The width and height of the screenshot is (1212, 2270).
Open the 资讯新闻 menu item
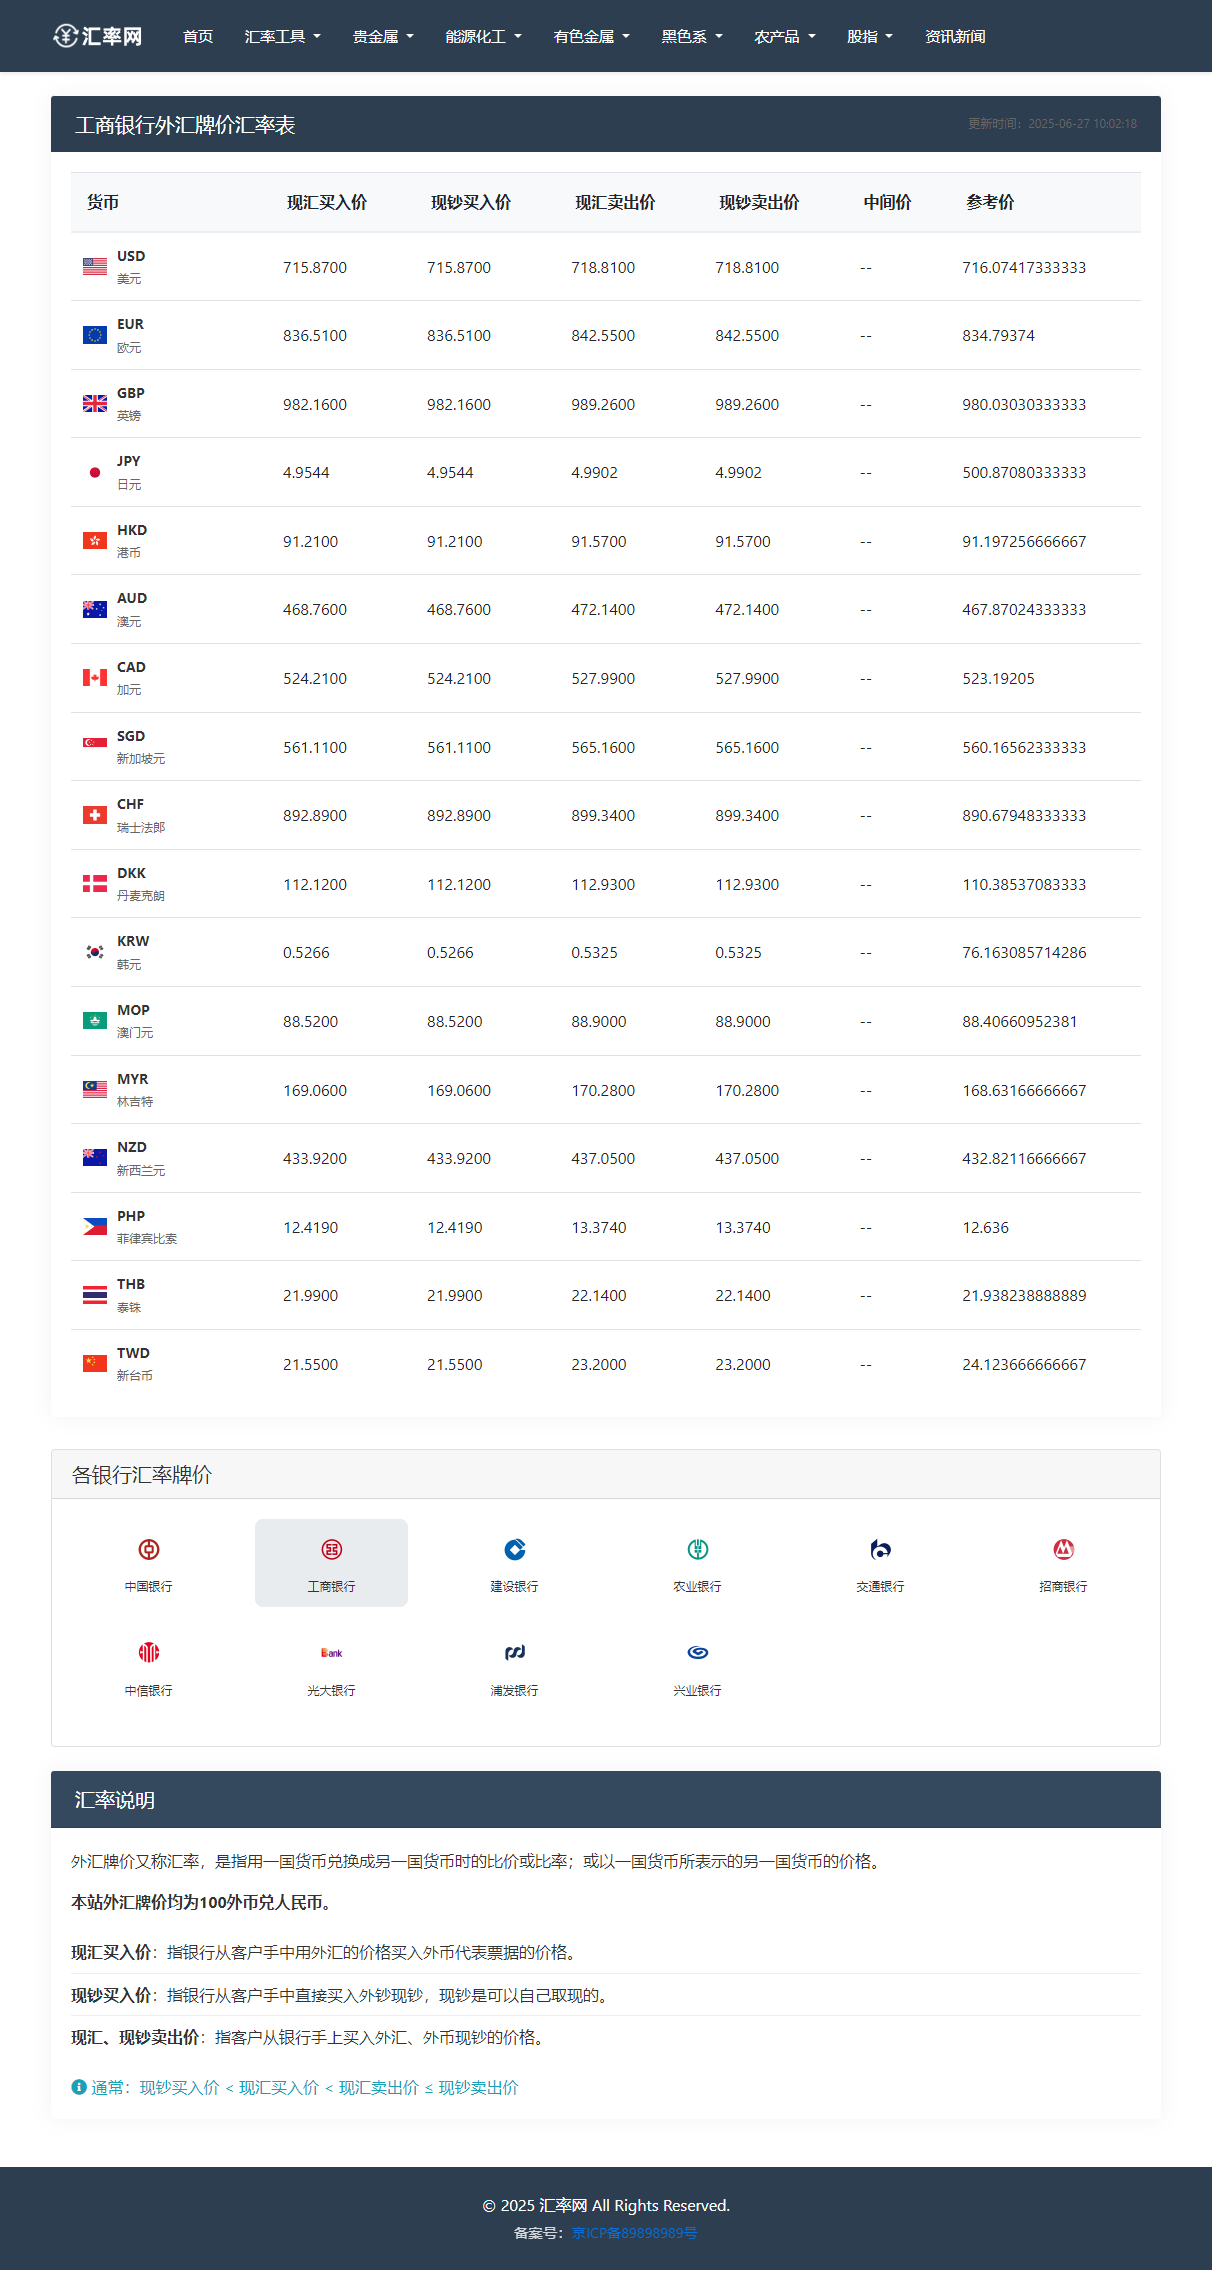955,36
